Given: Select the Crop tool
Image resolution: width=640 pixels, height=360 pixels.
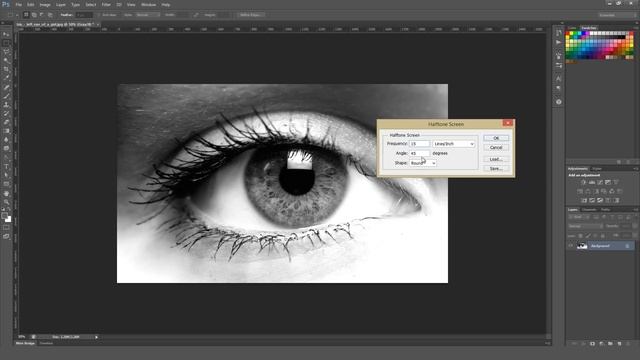Looking at the screenshot, I should click(x=6, y=69).
